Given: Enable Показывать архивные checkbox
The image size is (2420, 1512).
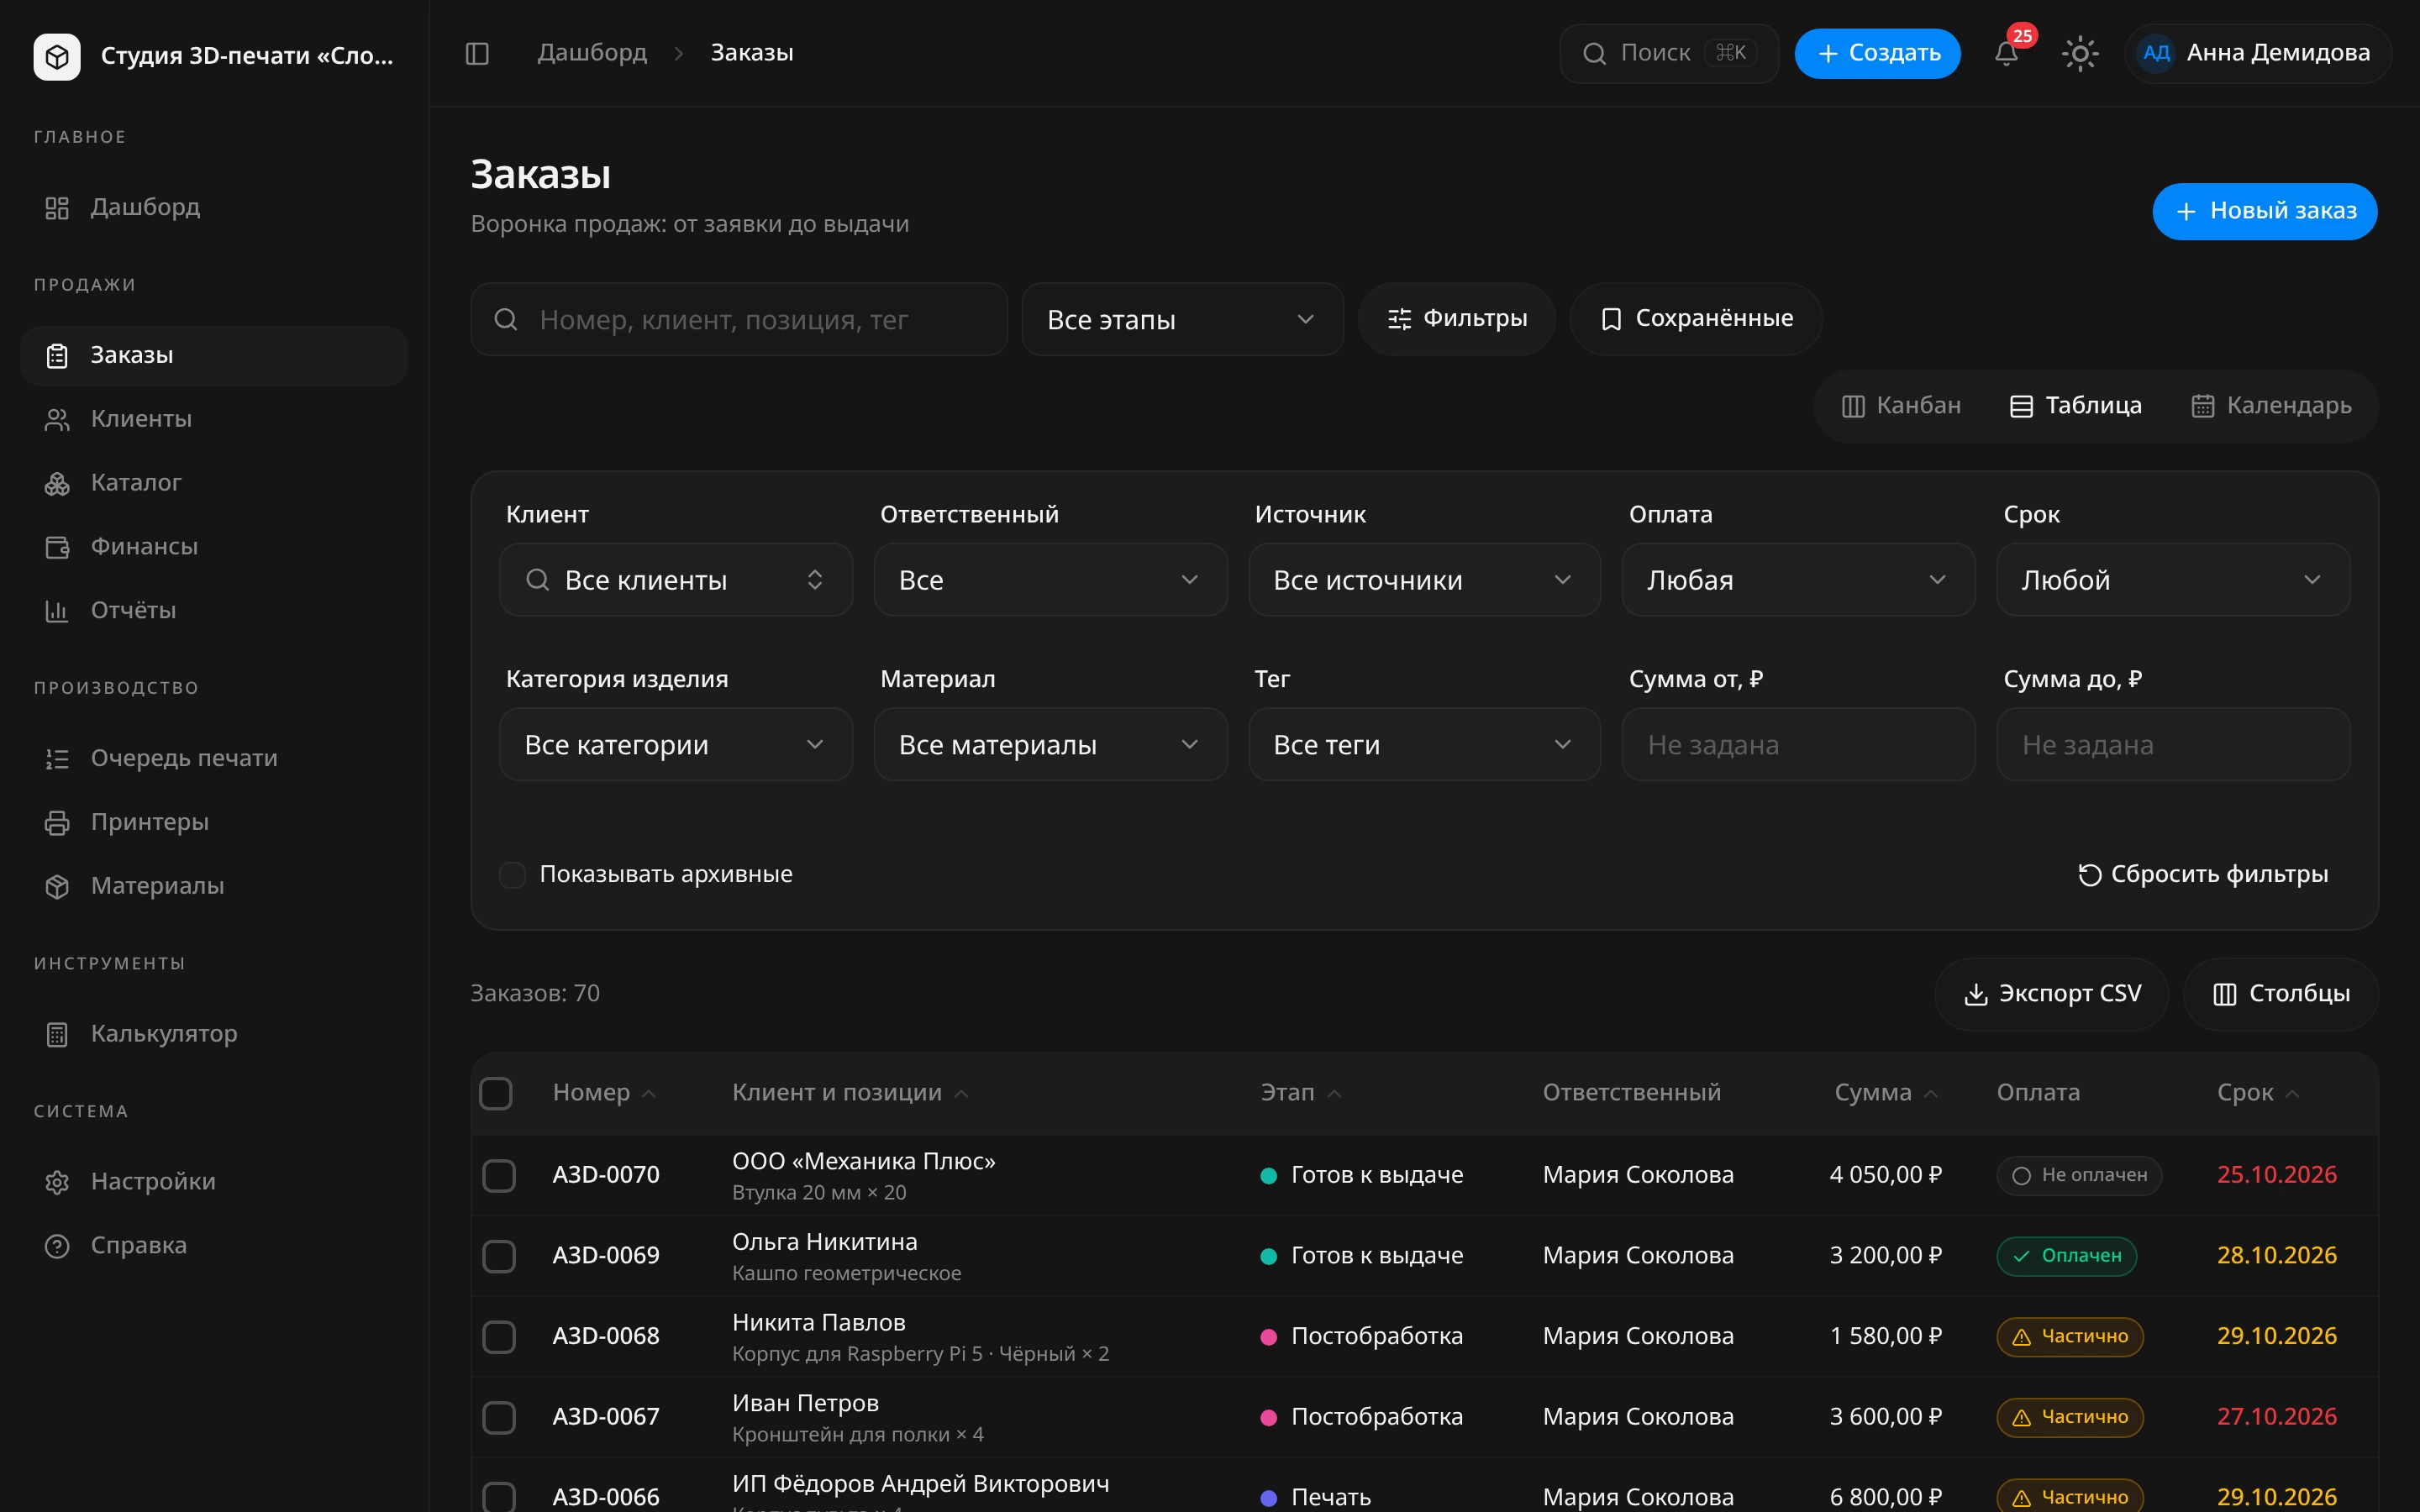Looking at the screenshot, I should 512,875.
